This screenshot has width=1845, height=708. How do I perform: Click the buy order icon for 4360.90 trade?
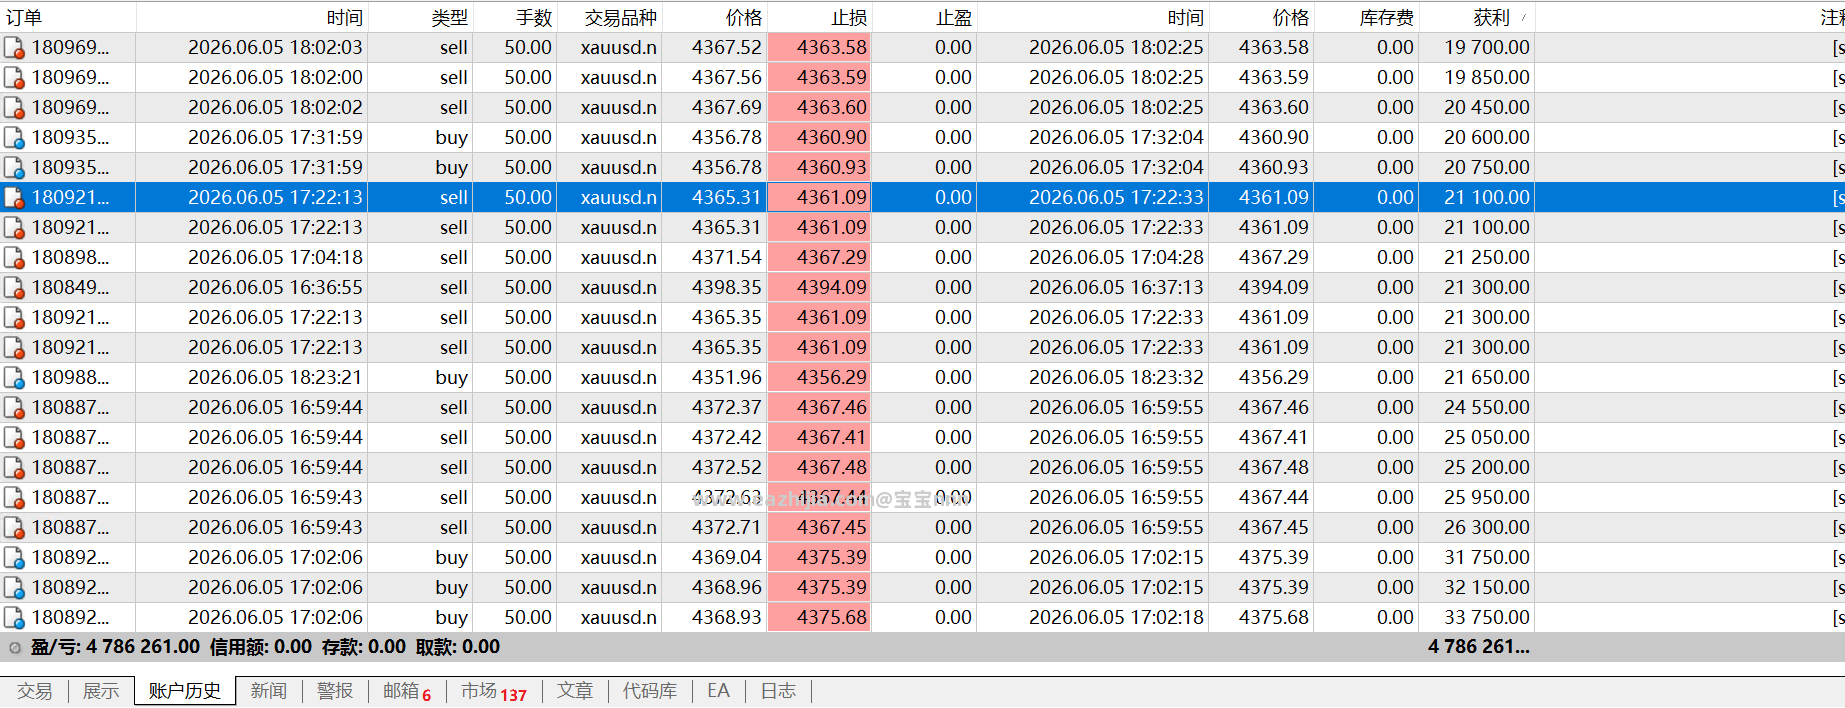click(x=14, y=138)
